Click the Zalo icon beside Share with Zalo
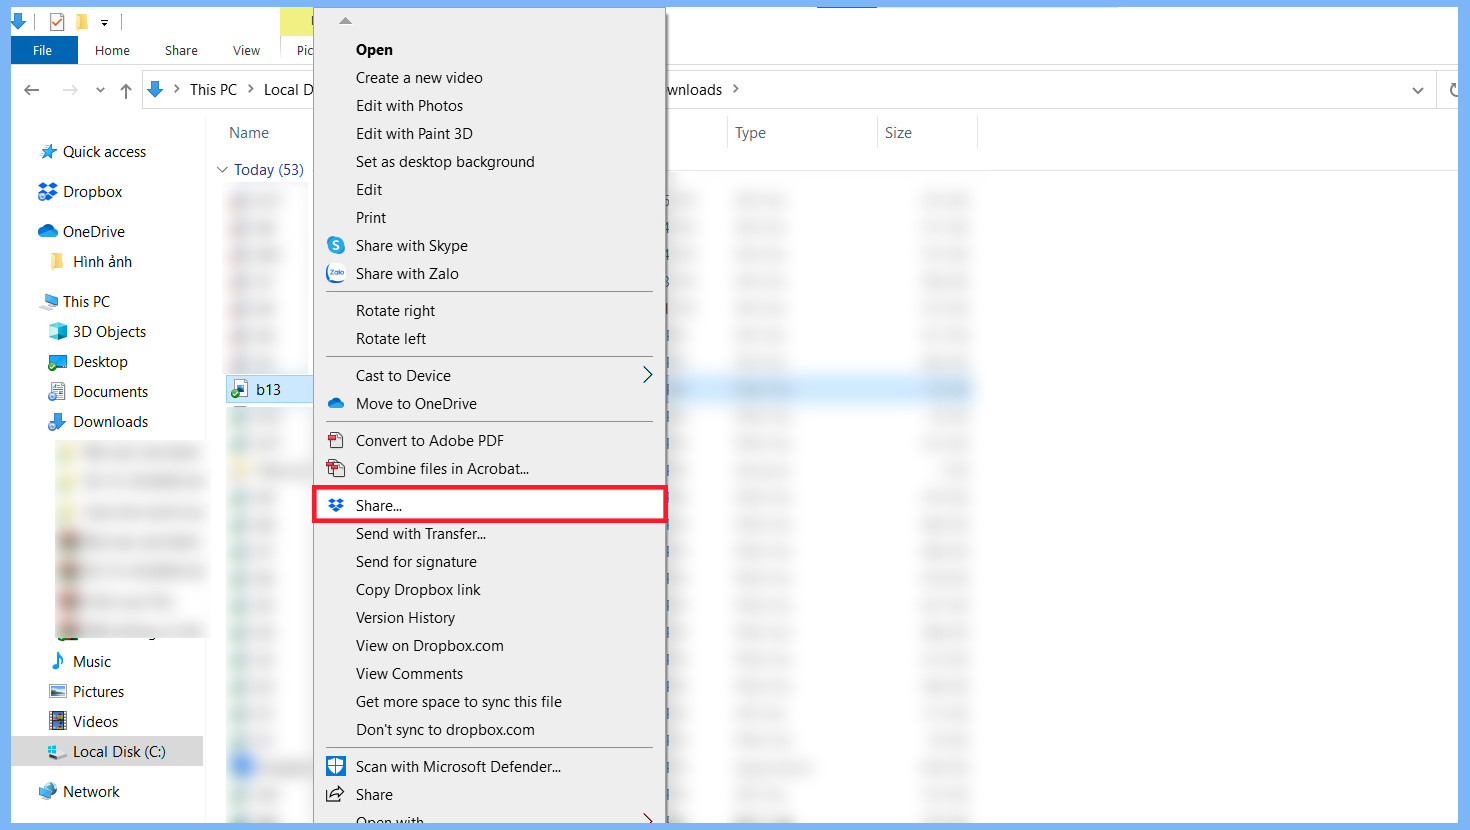This screenshot has height=830, width=1470. pos(336,273)
